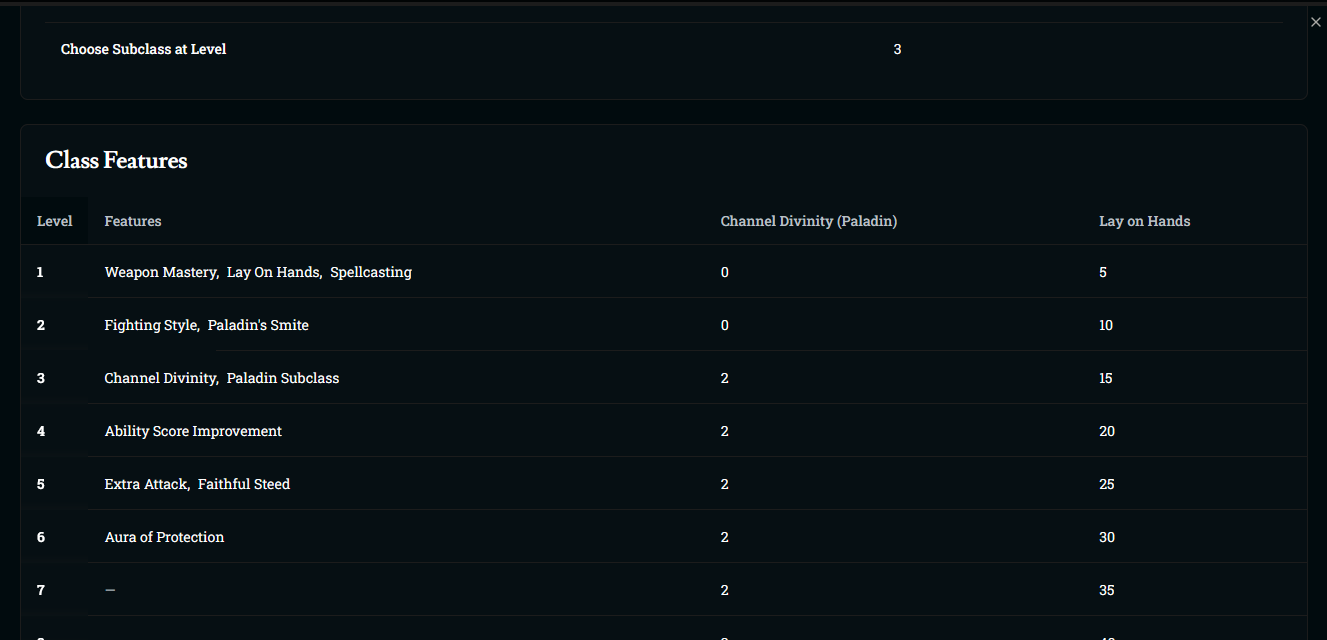Open the Paladin's Smite feature
The width and height of the screenshot is (1327, 640).
(x=258, y=325)
